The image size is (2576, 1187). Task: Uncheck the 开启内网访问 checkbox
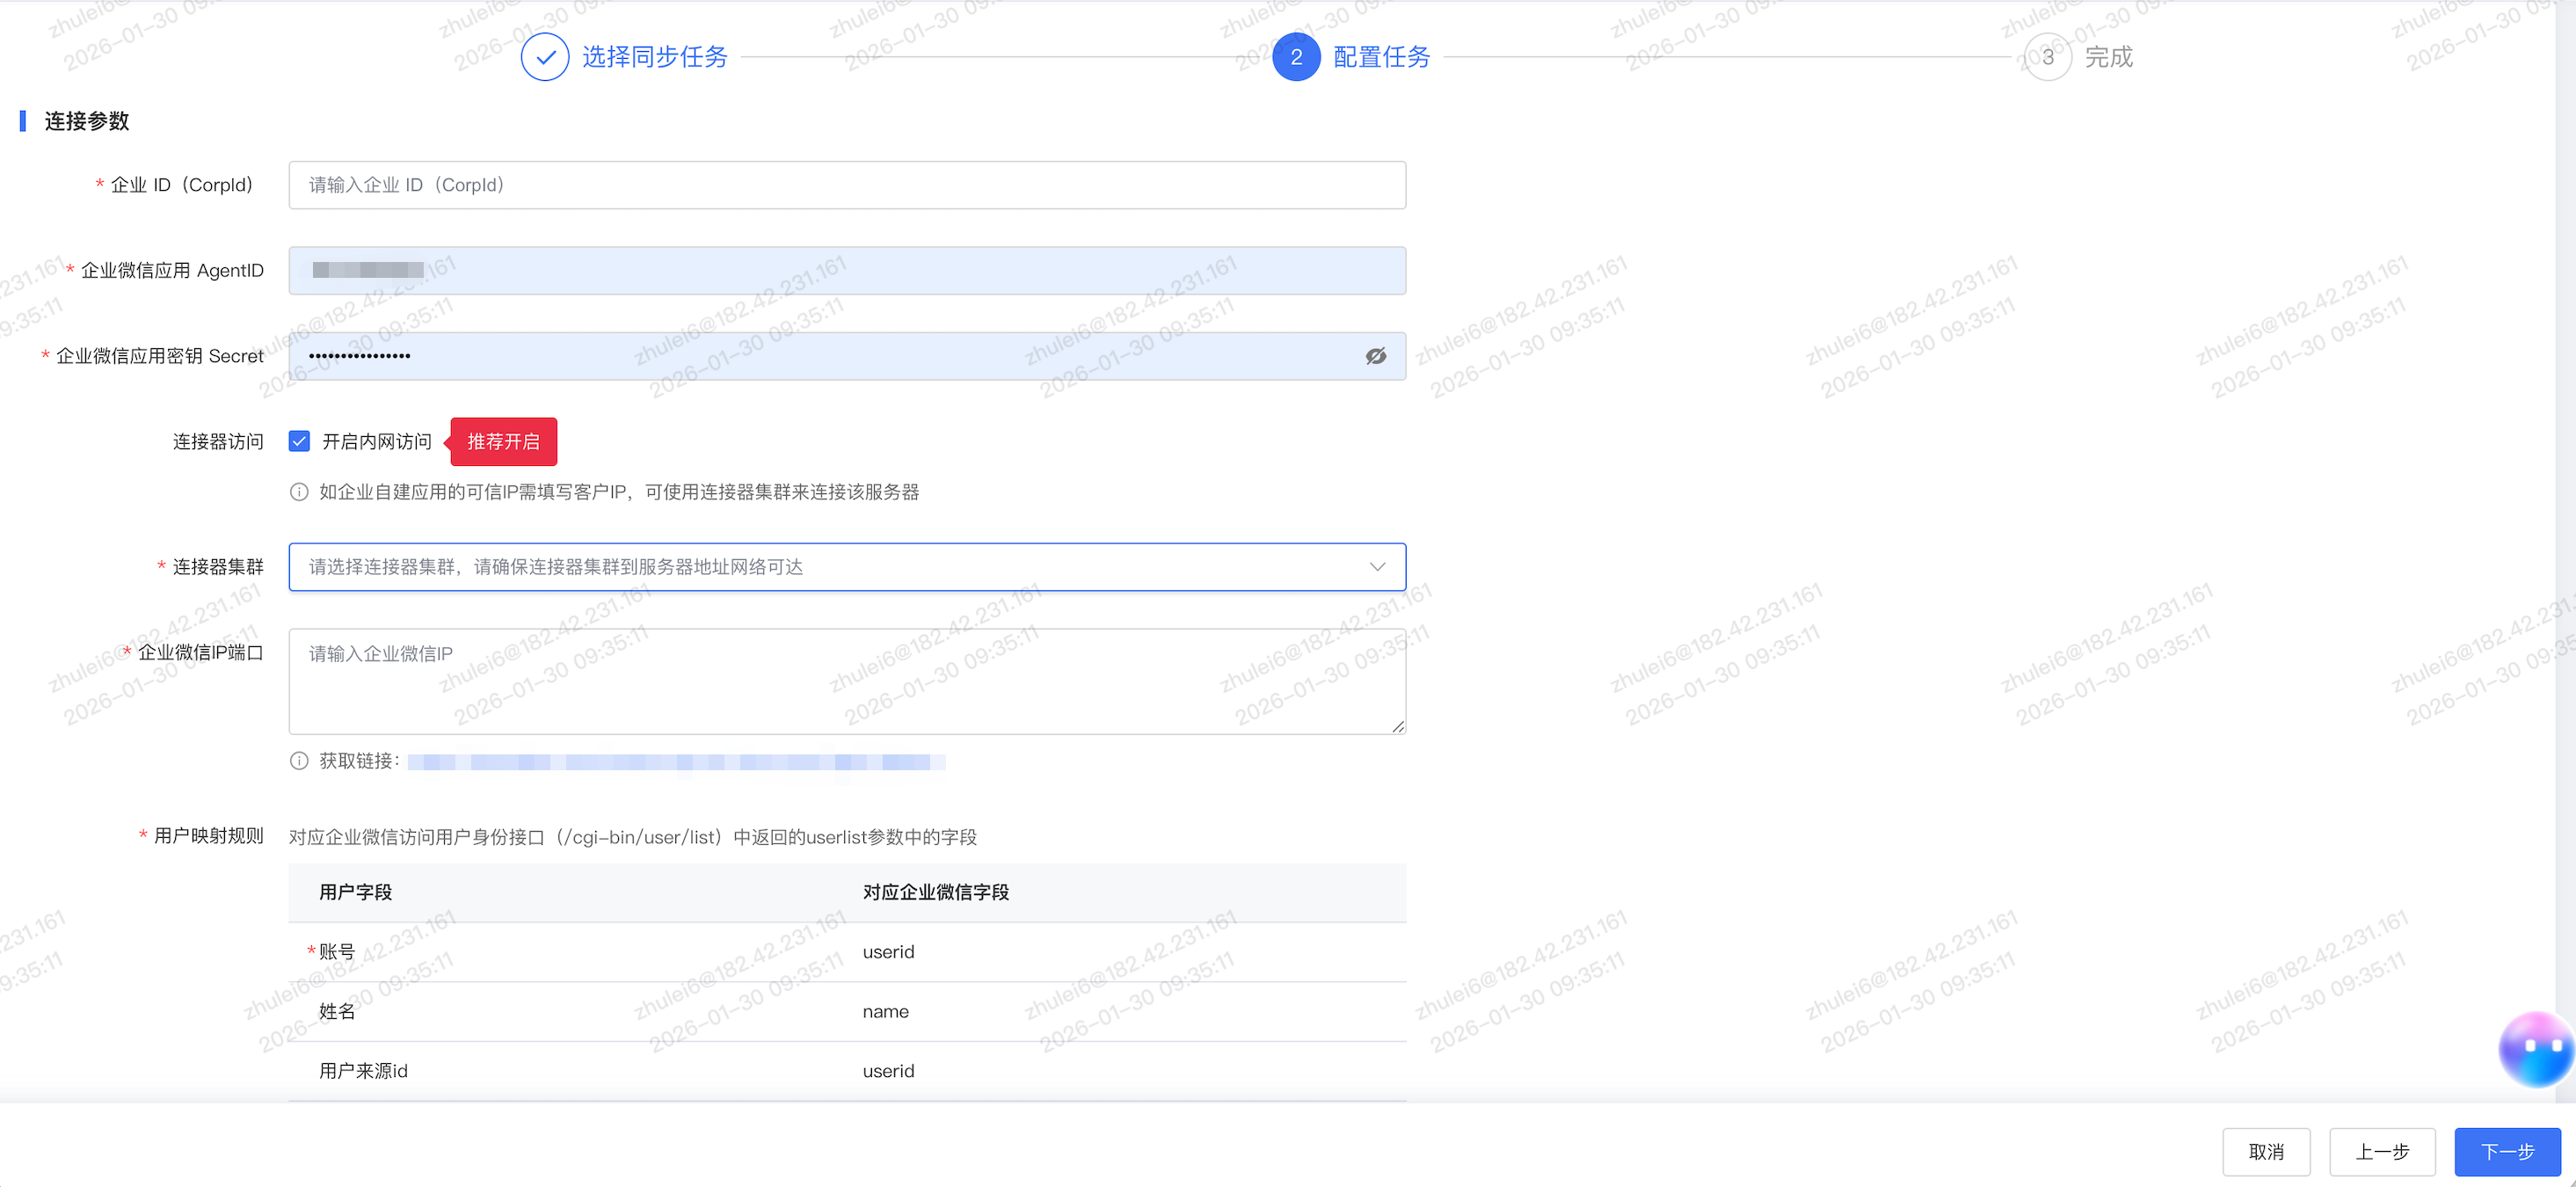(299, 441)
